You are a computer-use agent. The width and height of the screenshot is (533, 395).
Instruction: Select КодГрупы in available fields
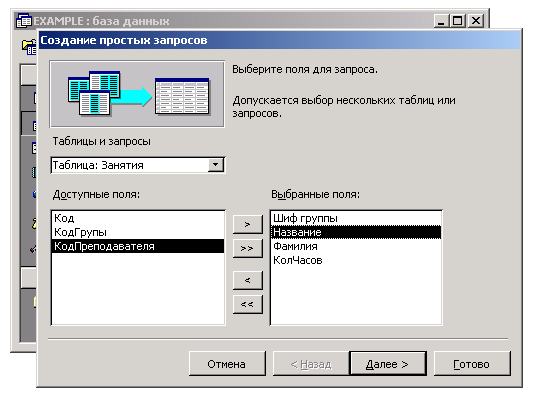tap(138, 232)
